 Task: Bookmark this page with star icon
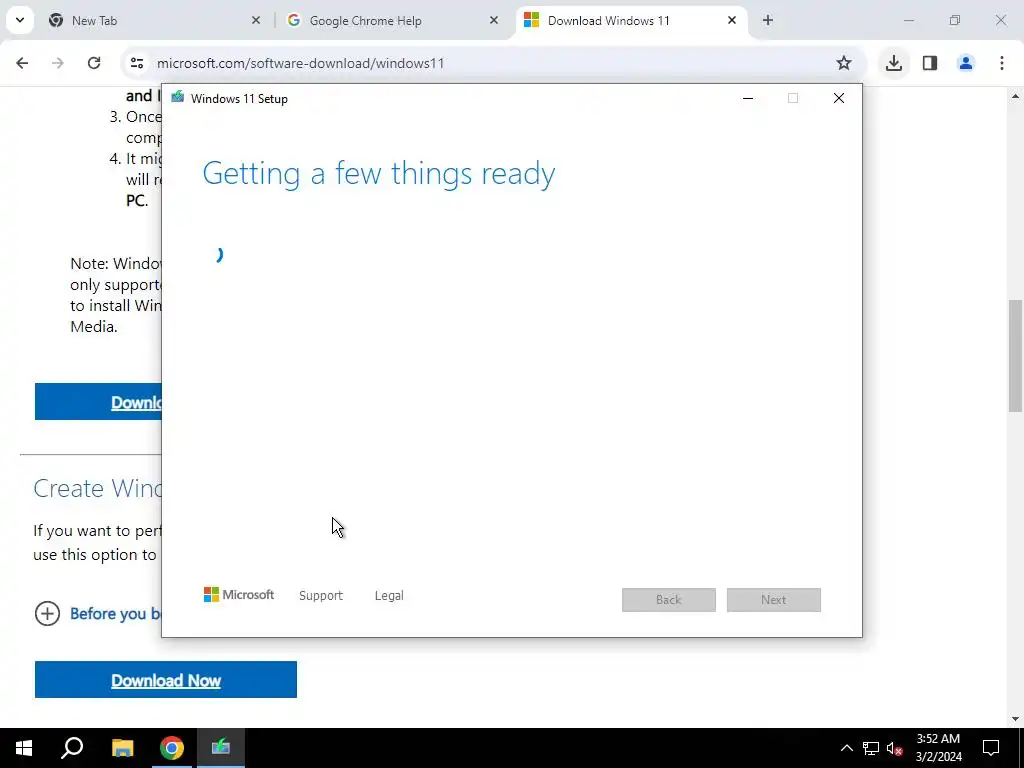pyautogui.click(x=844, y=63)
